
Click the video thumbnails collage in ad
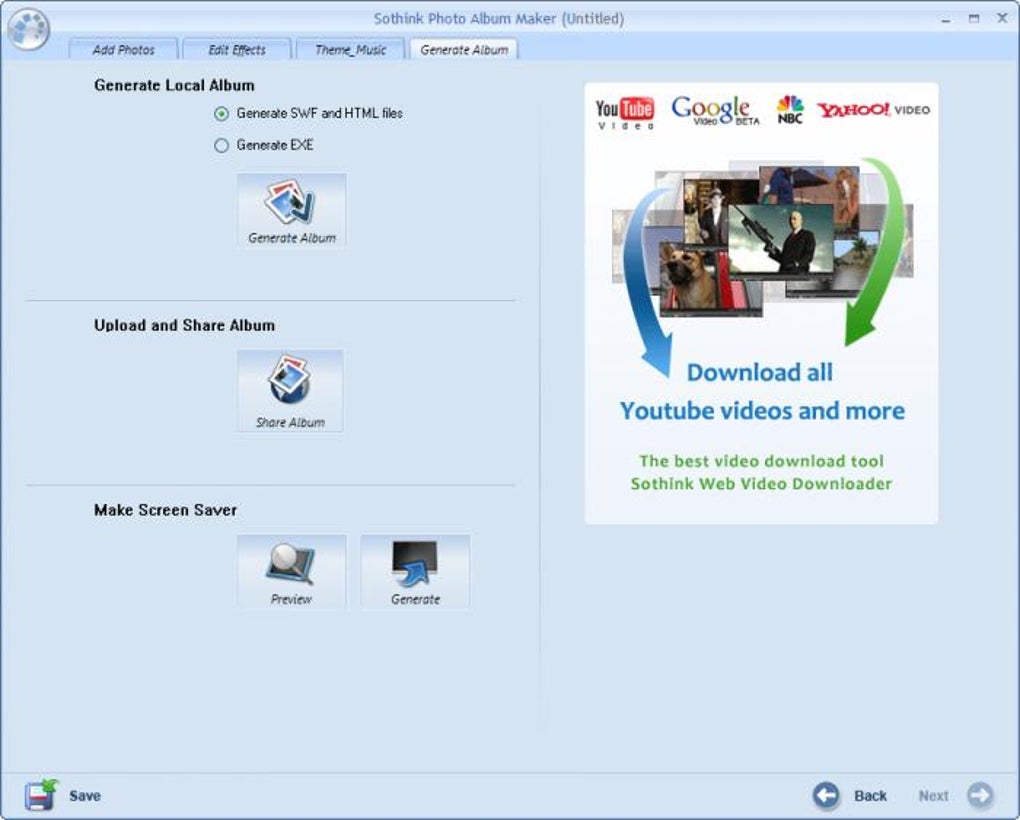762,239
